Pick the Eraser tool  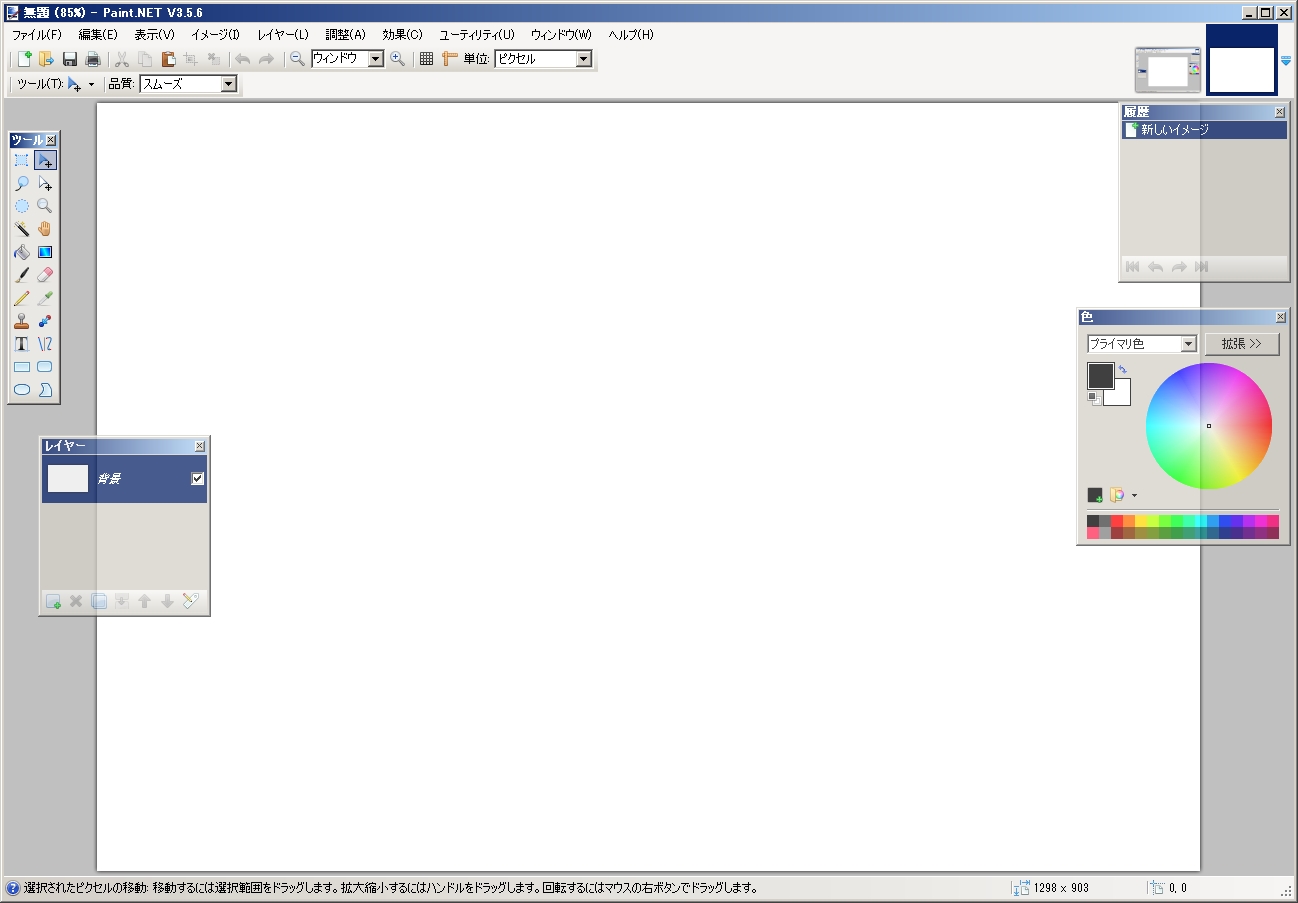click(45, 275)
